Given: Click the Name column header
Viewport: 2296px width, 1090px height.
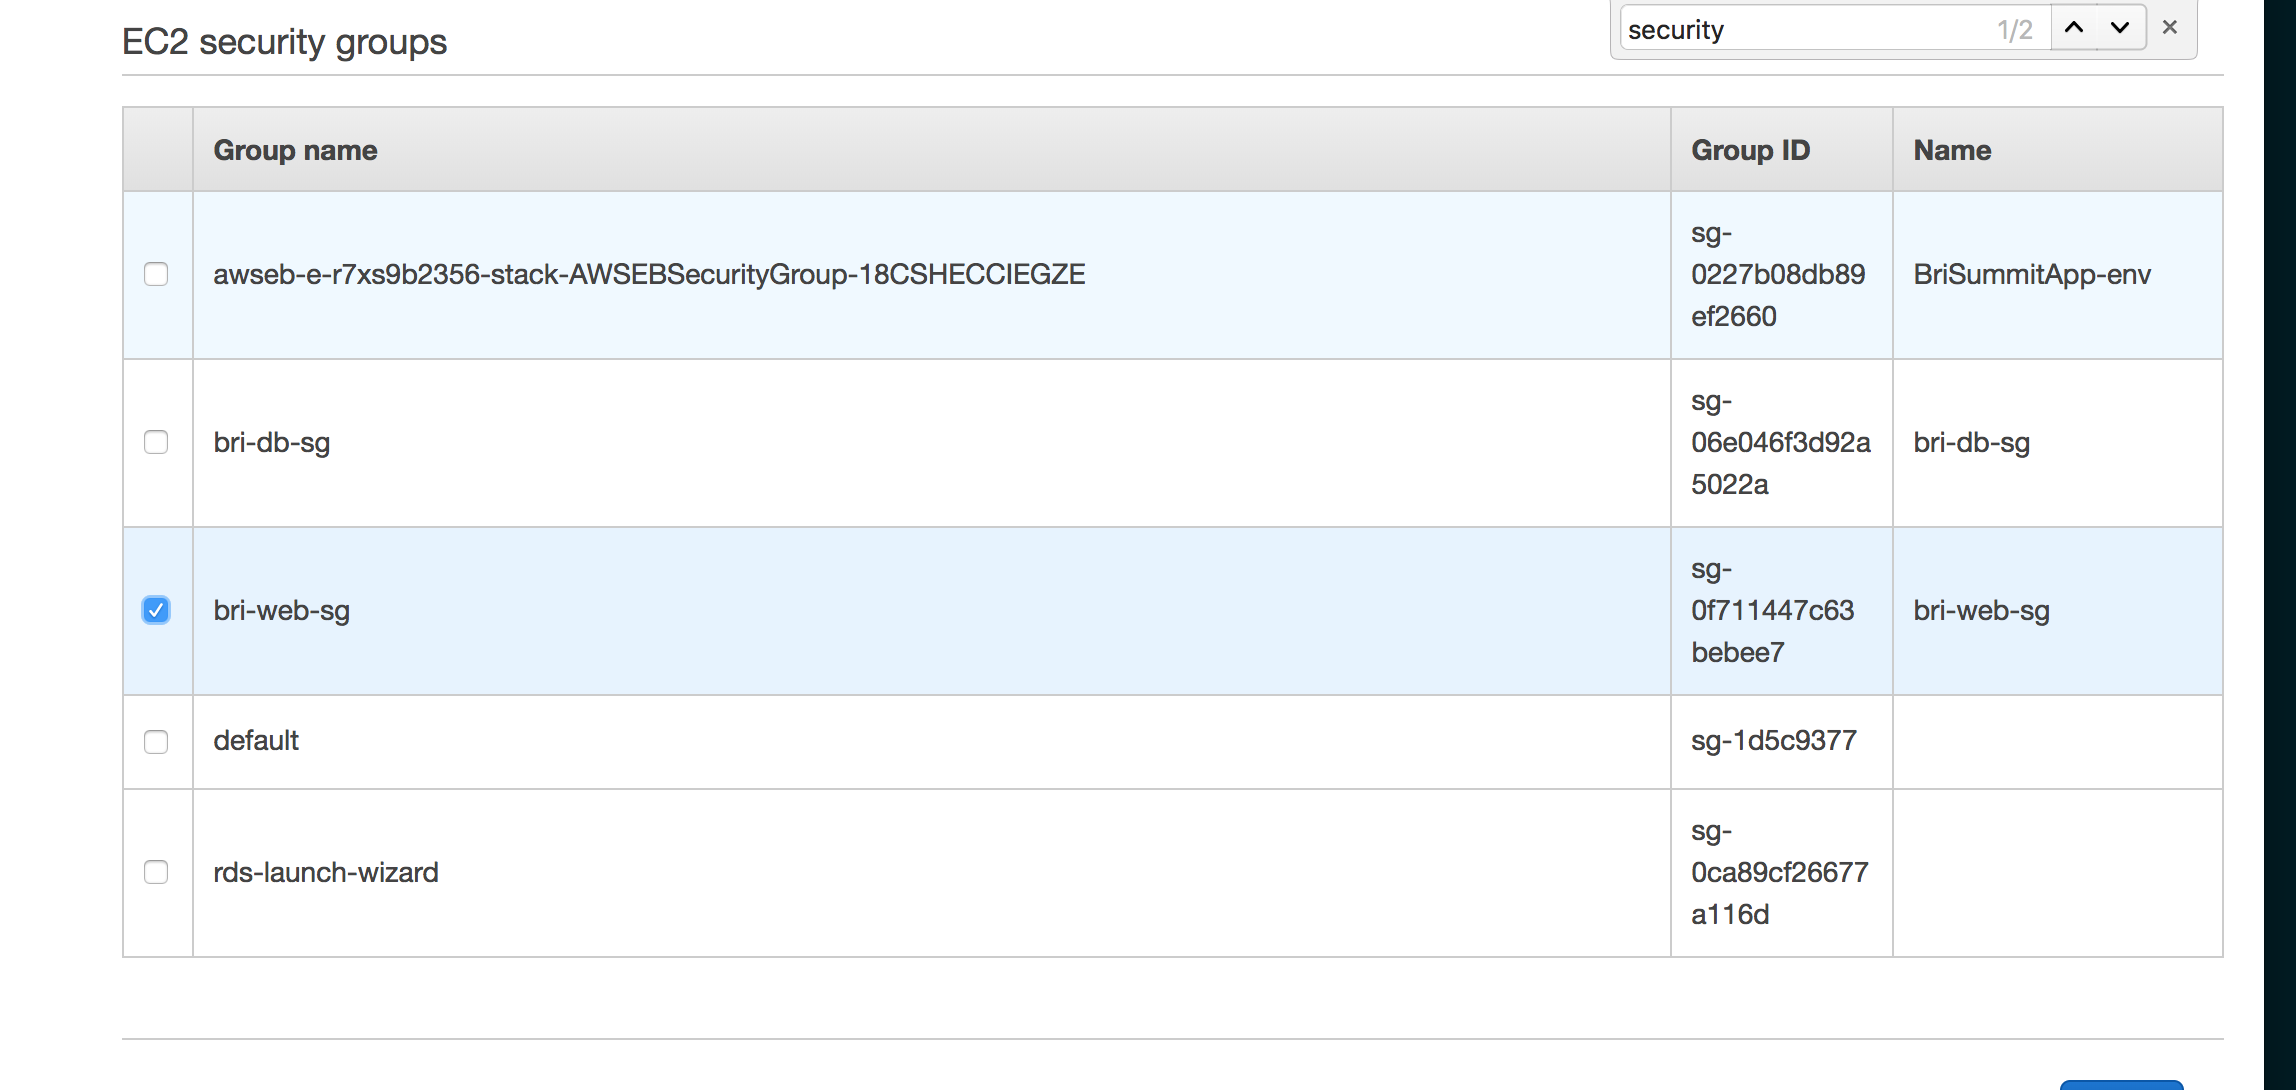Looking at the screenshot, I should tap(1952, 150).
